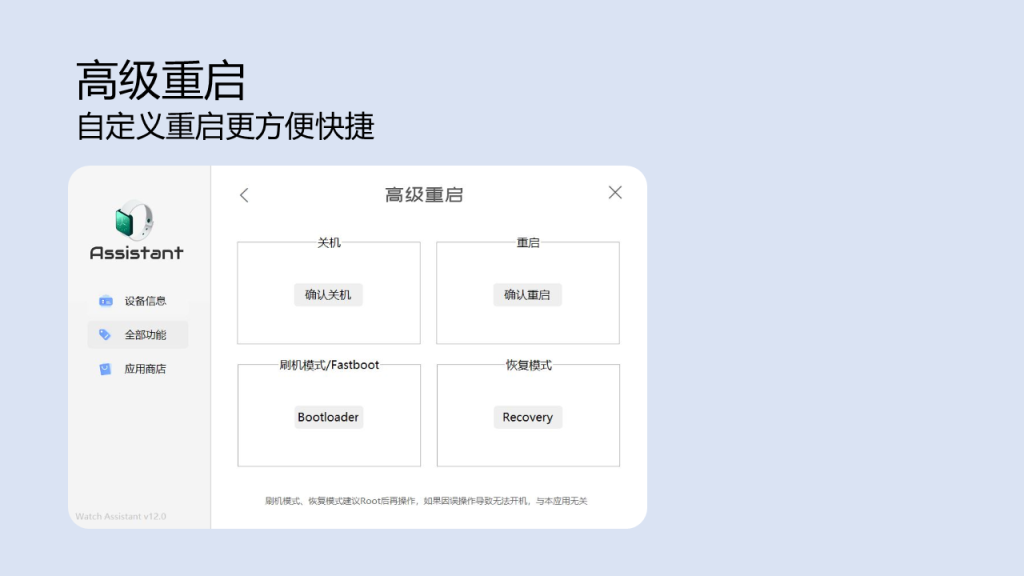This screenshot has width=1024, height=576.
Task: Click the watch logo above Assistant
Action: (x=136, y=219)
